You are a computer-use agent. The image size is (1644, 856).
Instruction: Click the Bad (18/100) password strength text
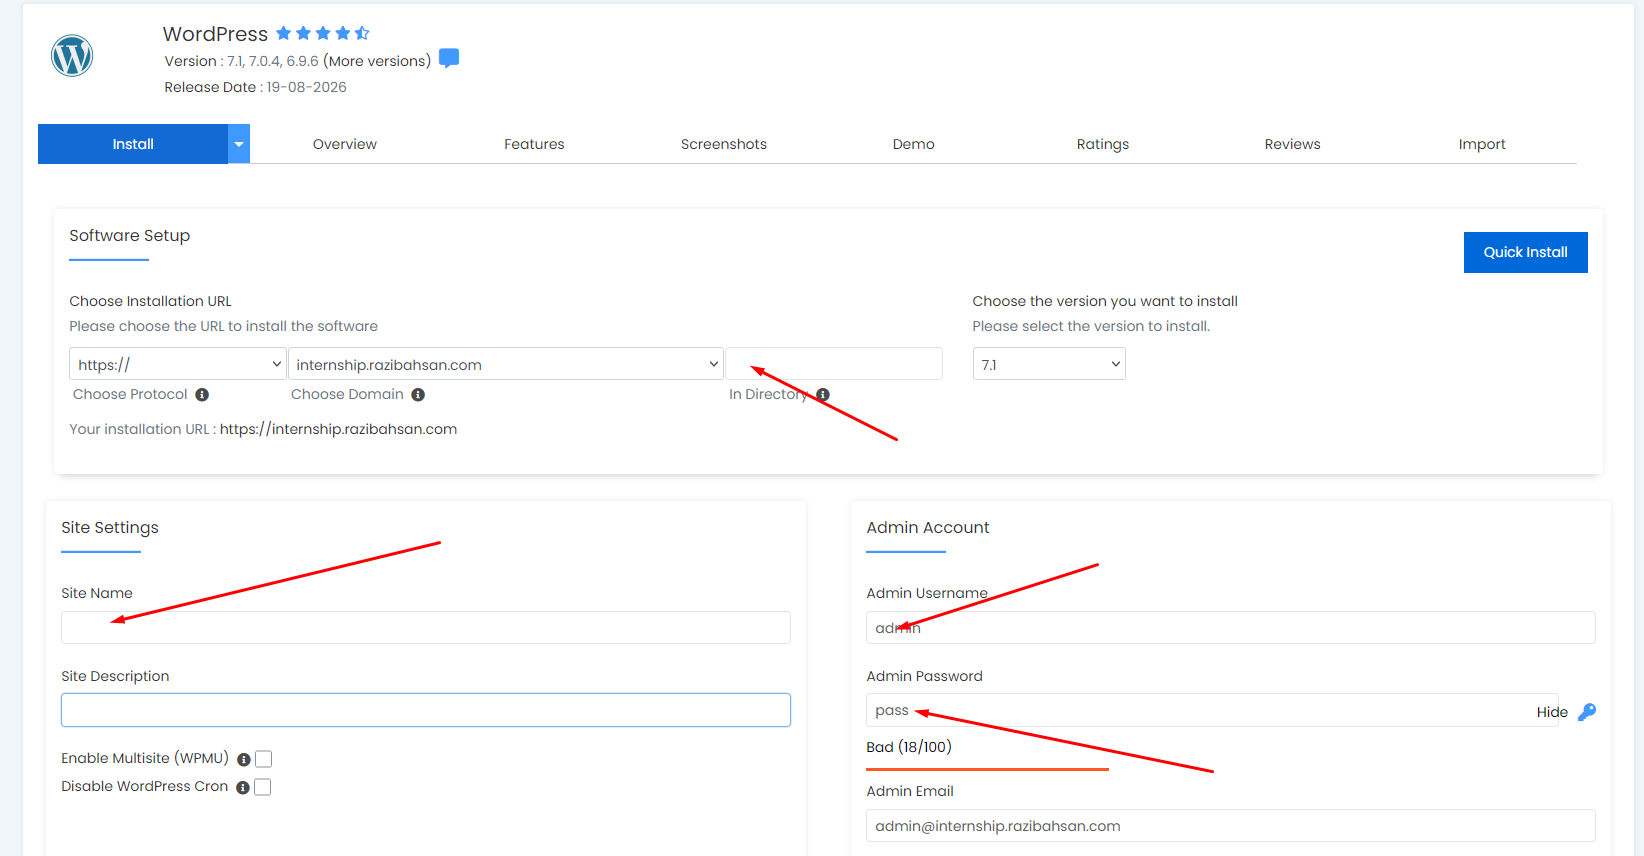[909, 747]
